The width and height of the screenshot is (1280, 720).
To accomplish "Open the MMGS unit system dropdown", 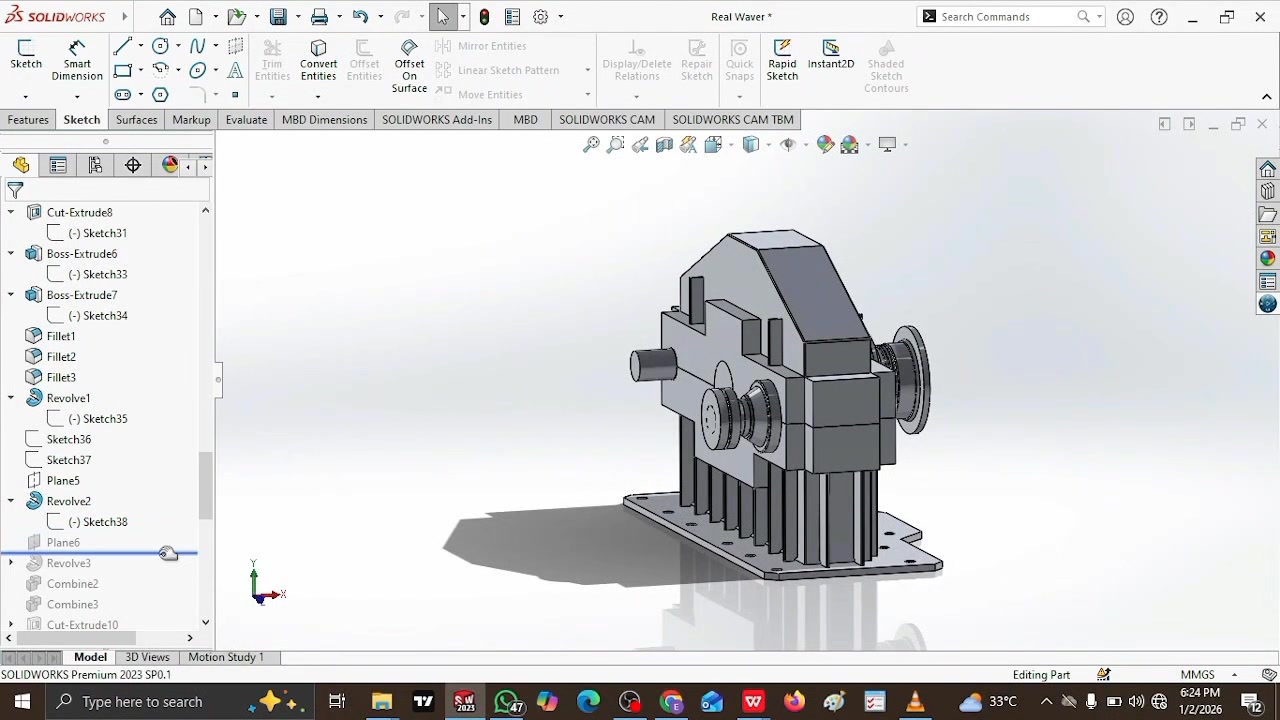I will tap(1235, 675).
